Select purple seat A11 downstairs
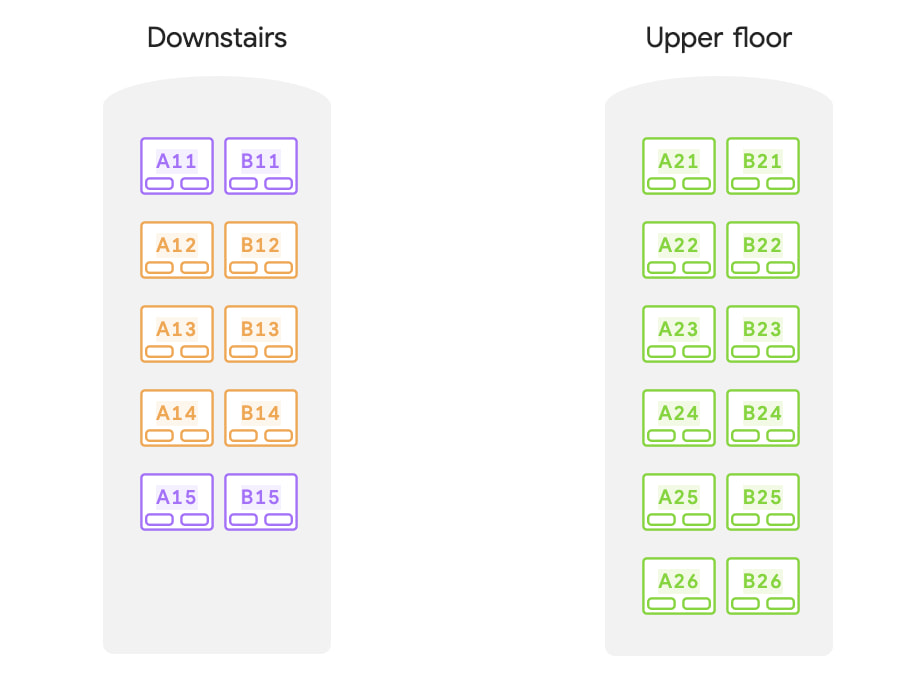912x680 pixels. point(177,166)
